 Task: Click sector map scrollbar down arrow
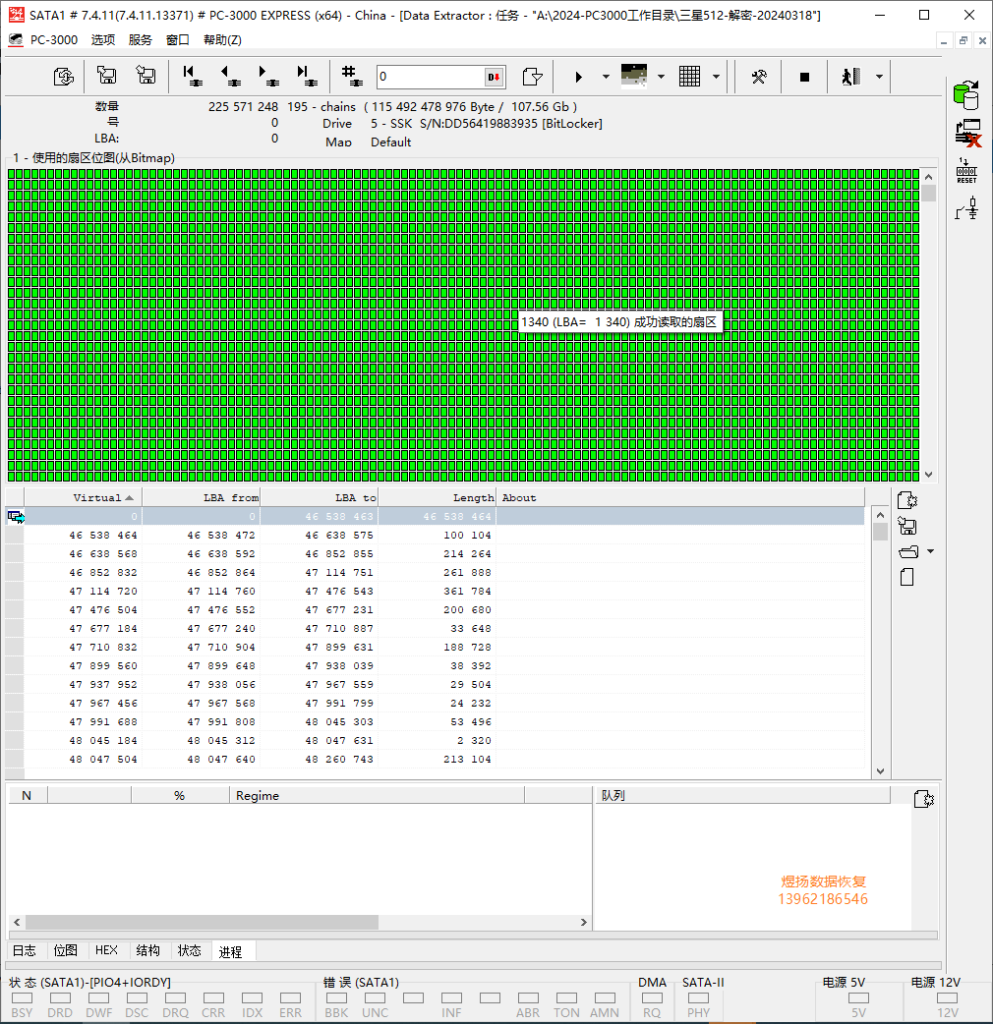(928, 475)
